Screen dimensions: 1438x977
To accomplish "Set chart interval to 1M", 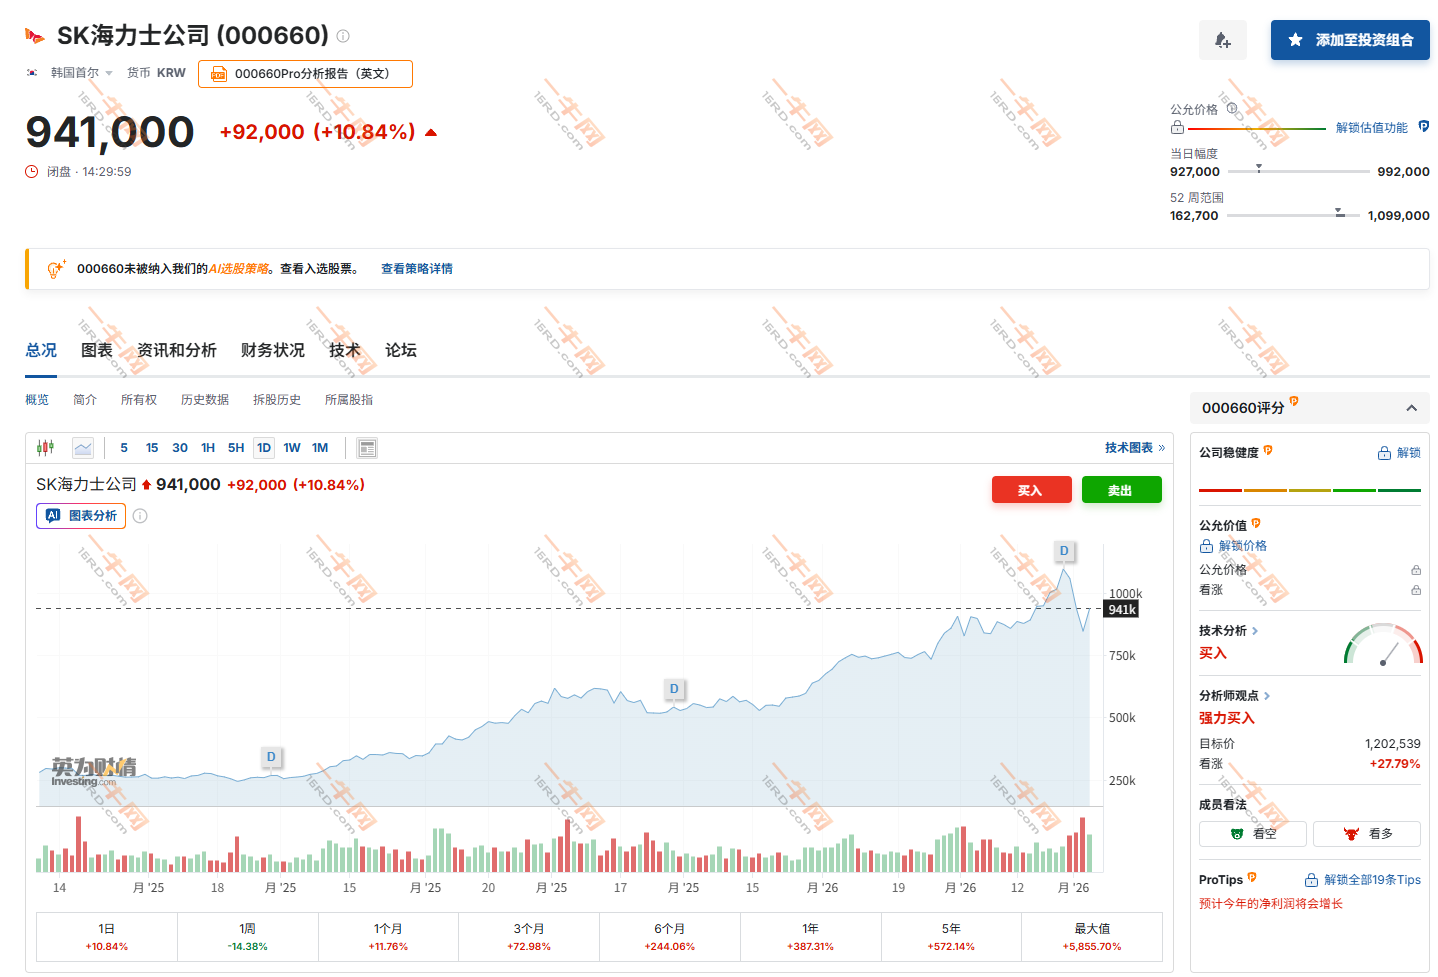I will click(x=320, y=448).
